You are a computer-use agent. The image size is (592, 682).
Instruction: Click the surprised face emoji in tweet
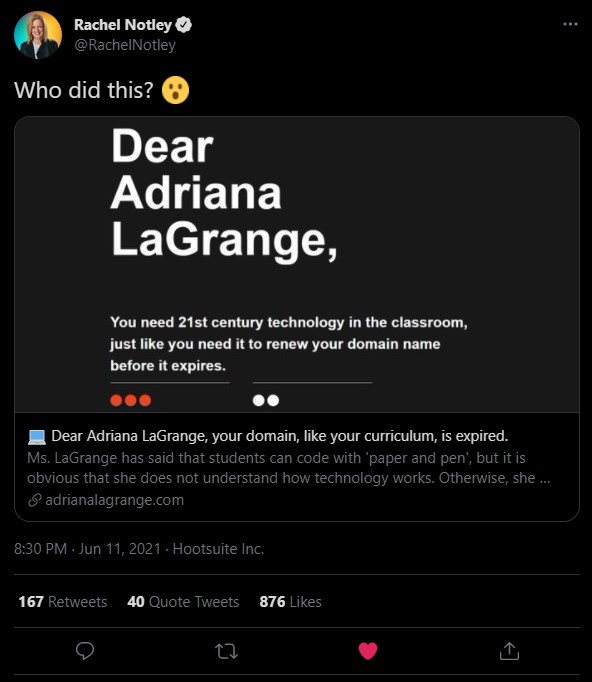(175, 90)
